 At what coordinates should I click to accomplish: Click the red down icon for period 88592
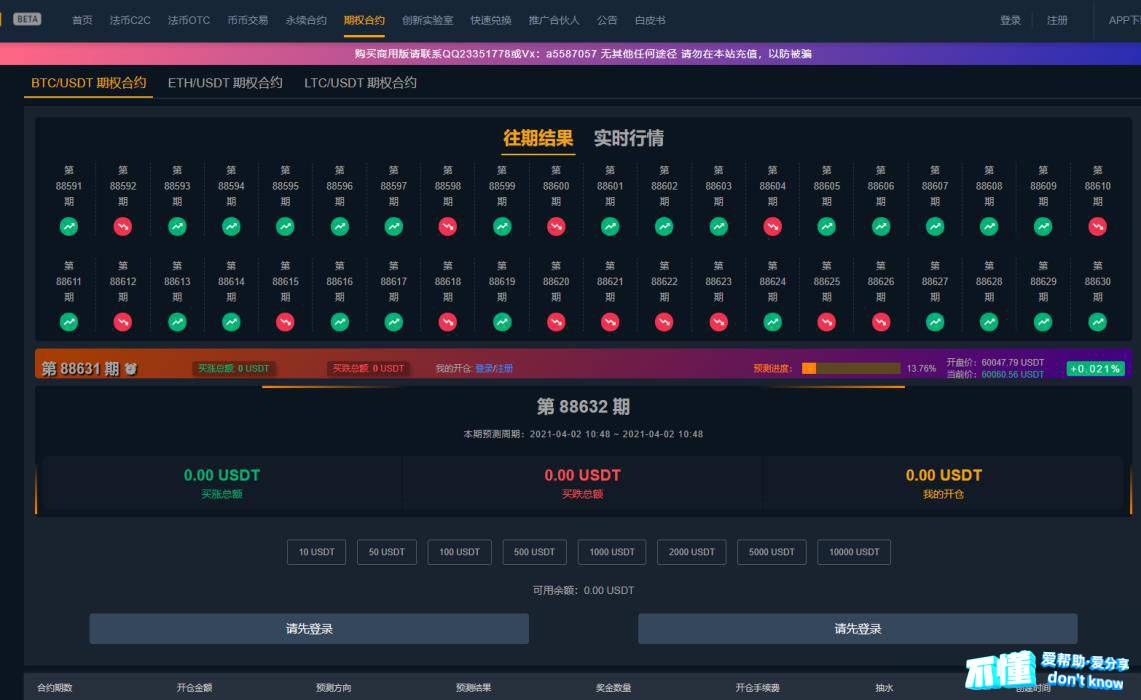click(123, 227)
